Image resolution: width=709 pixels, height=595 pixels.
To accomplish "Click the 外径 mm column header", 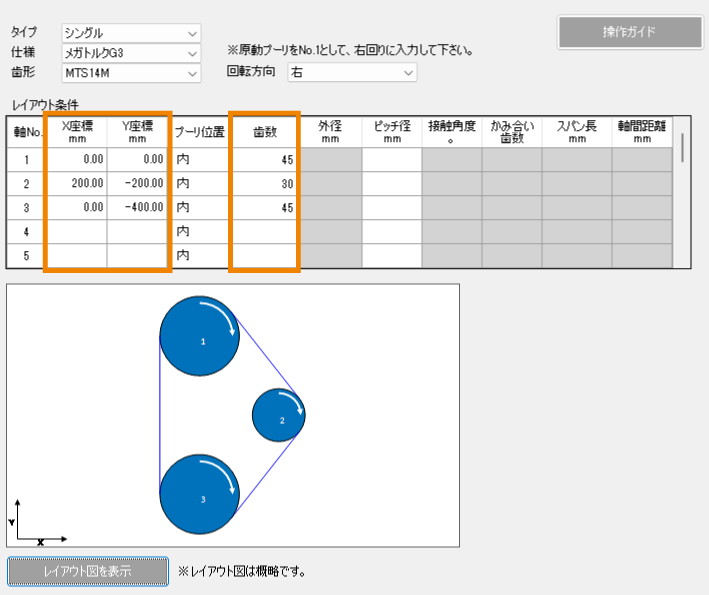I will pos(331,132).
